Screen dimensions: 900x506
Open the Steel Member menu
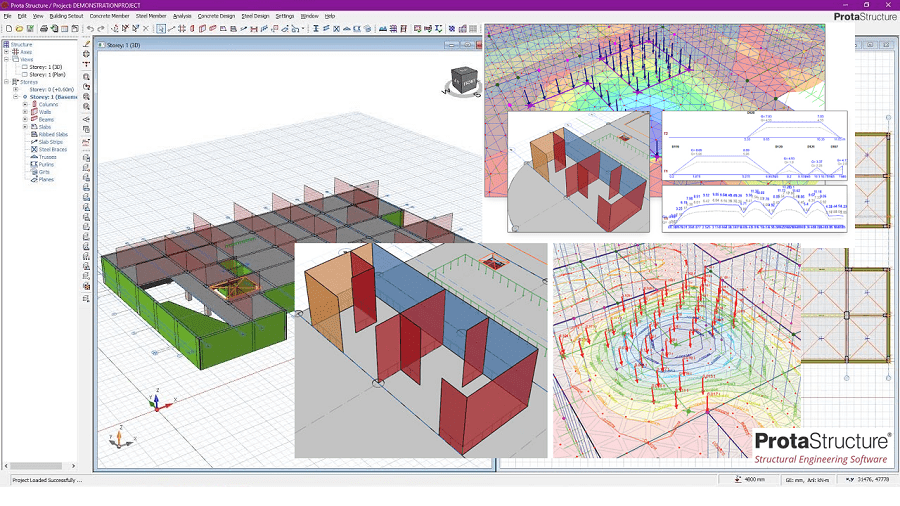pyautogui.click(x=151, y=16)
